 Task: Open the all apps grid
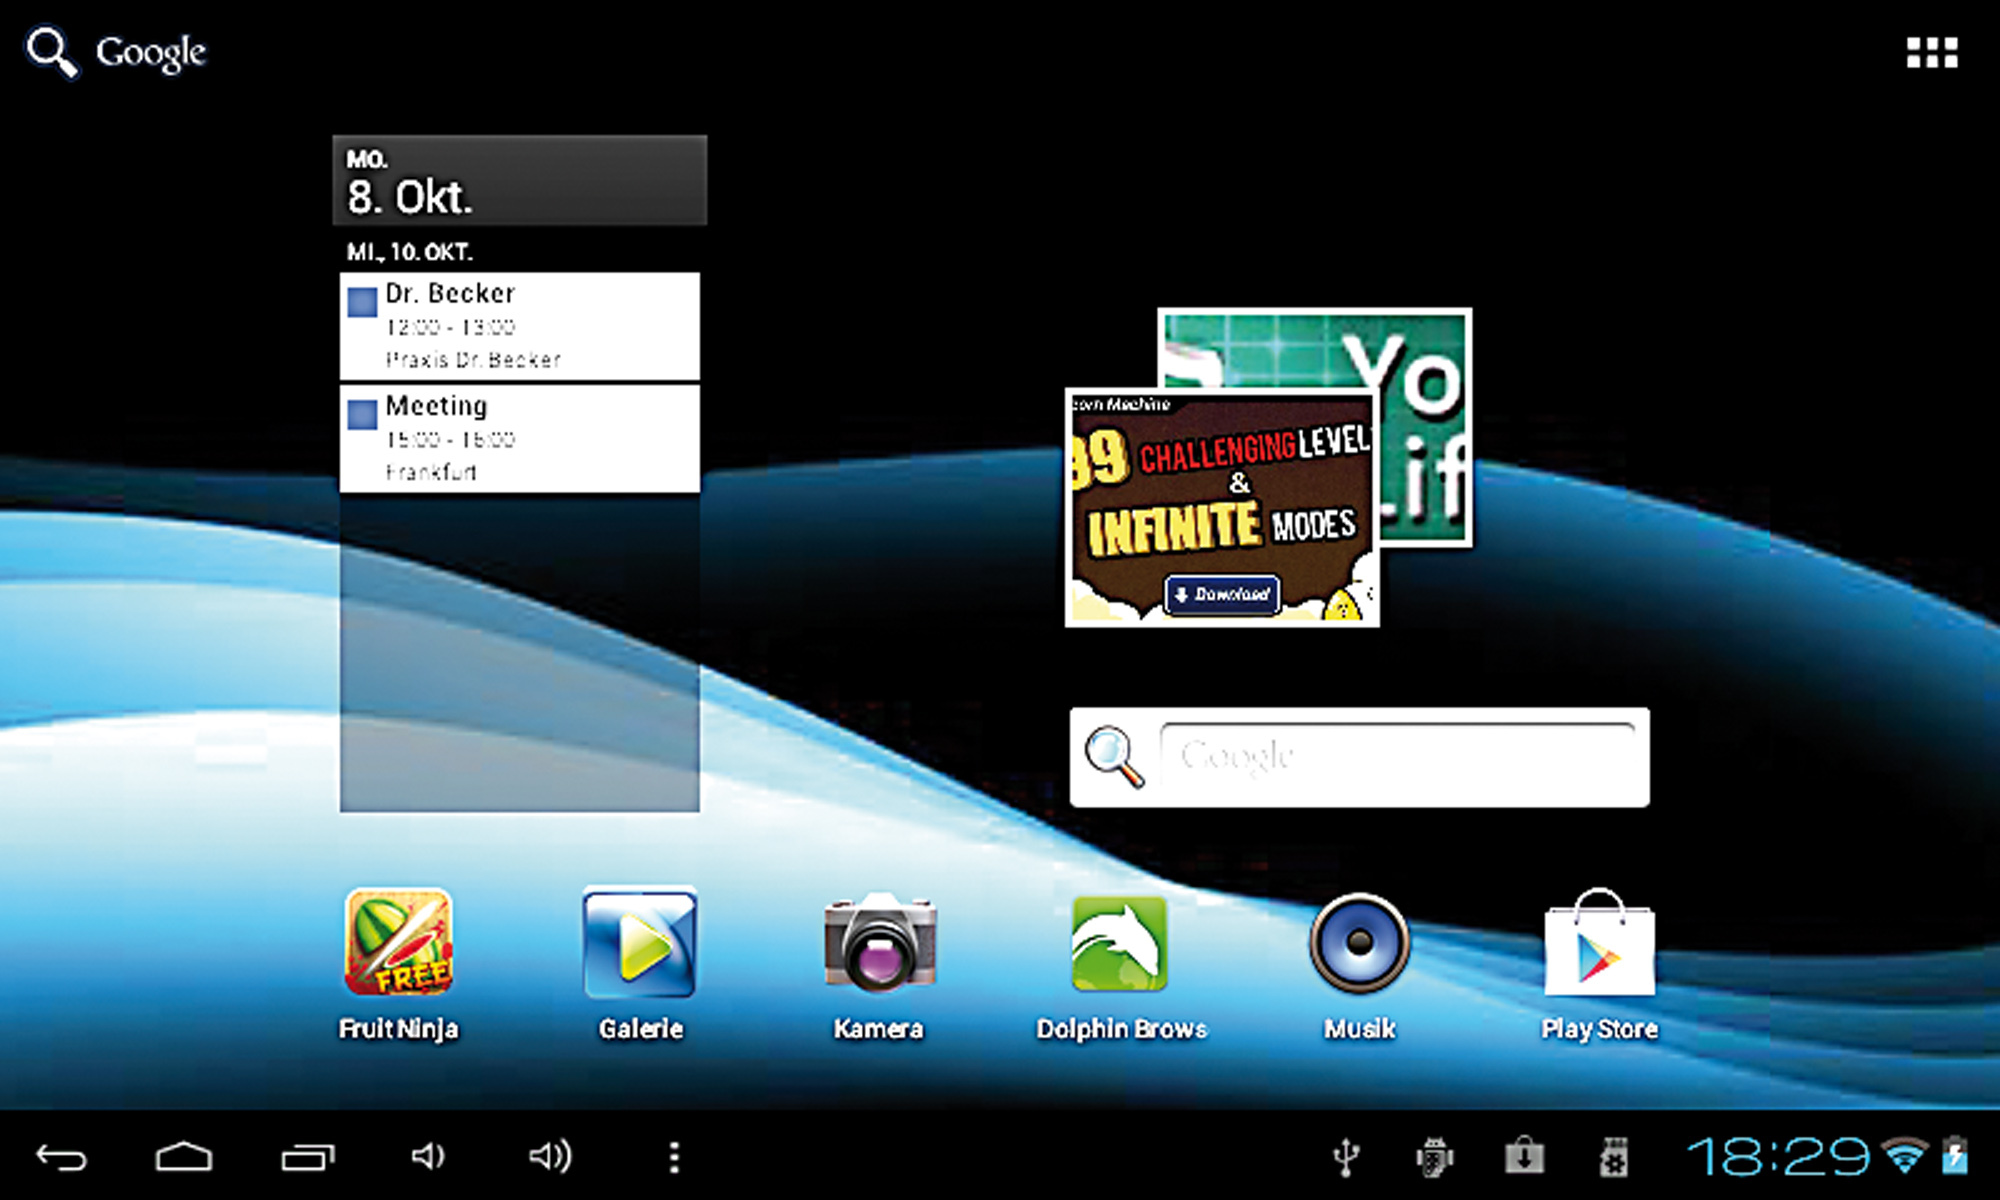pyautogui.click(x=1931, y=52)
